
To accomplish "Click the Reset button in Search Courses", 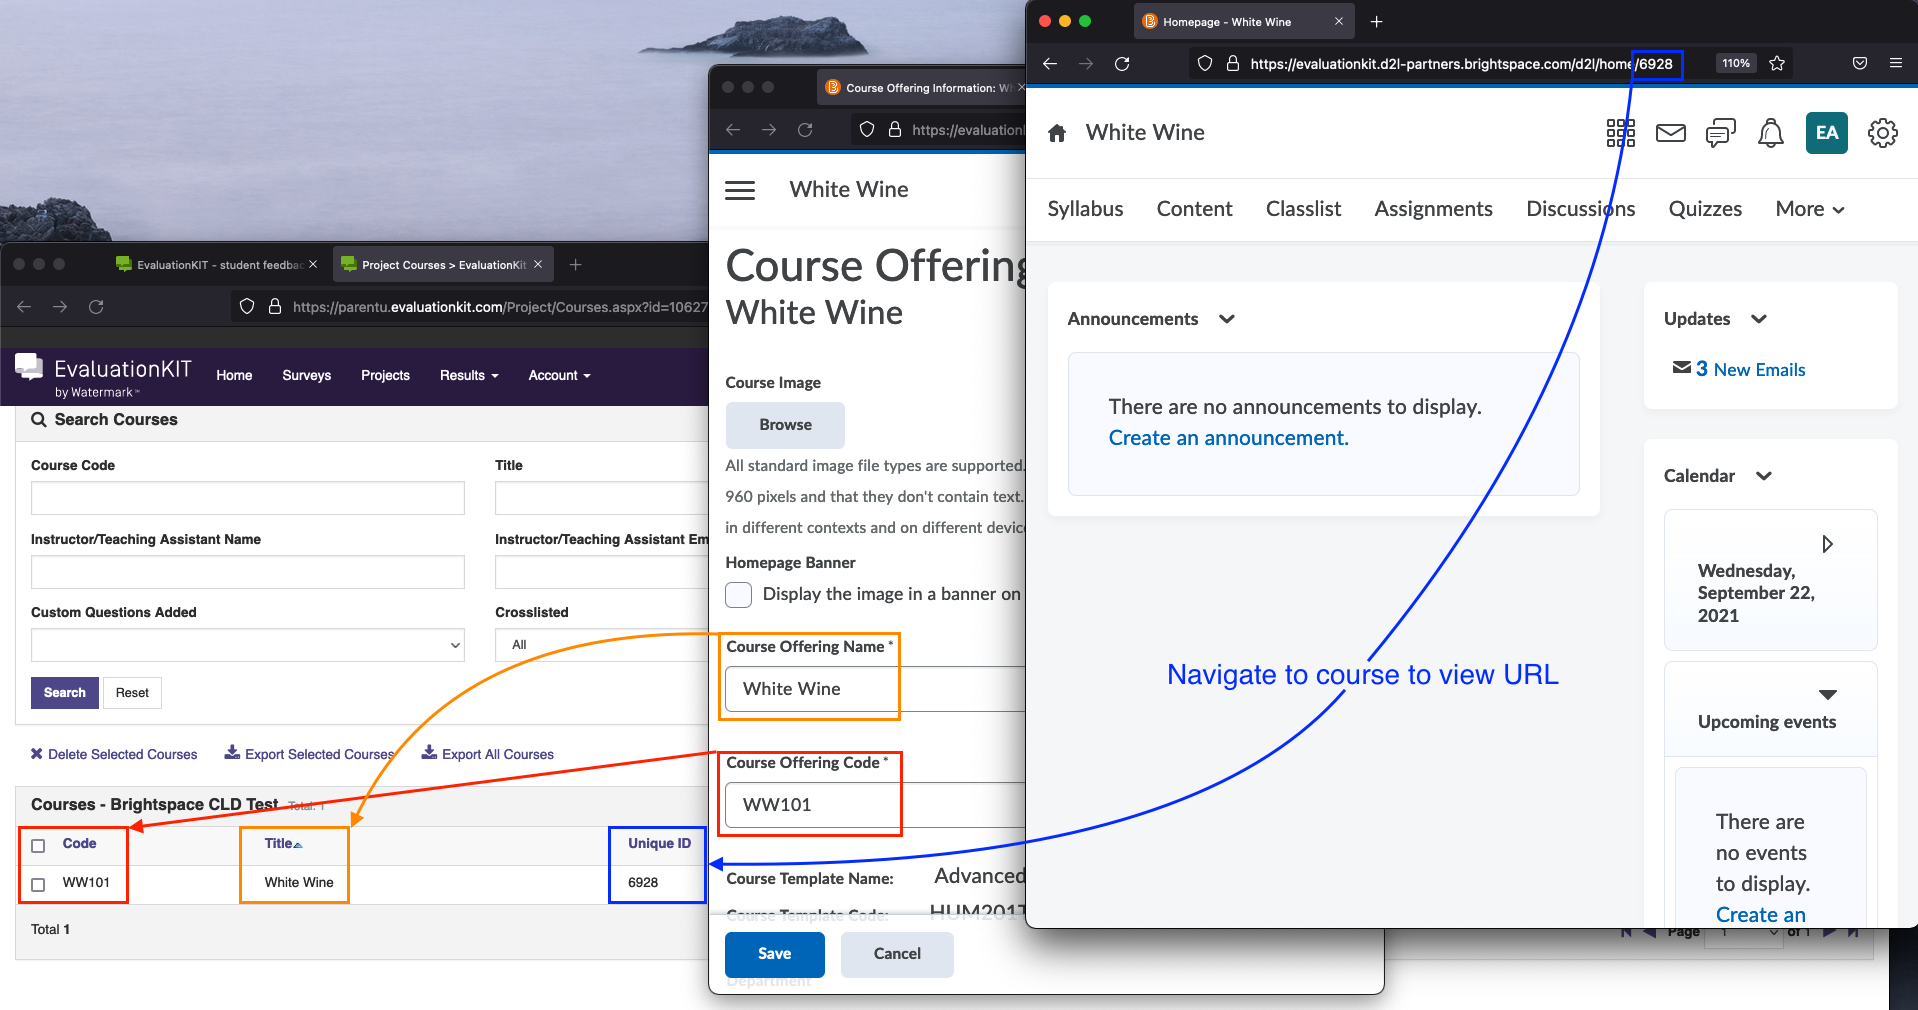I will (x=132, y=692).
